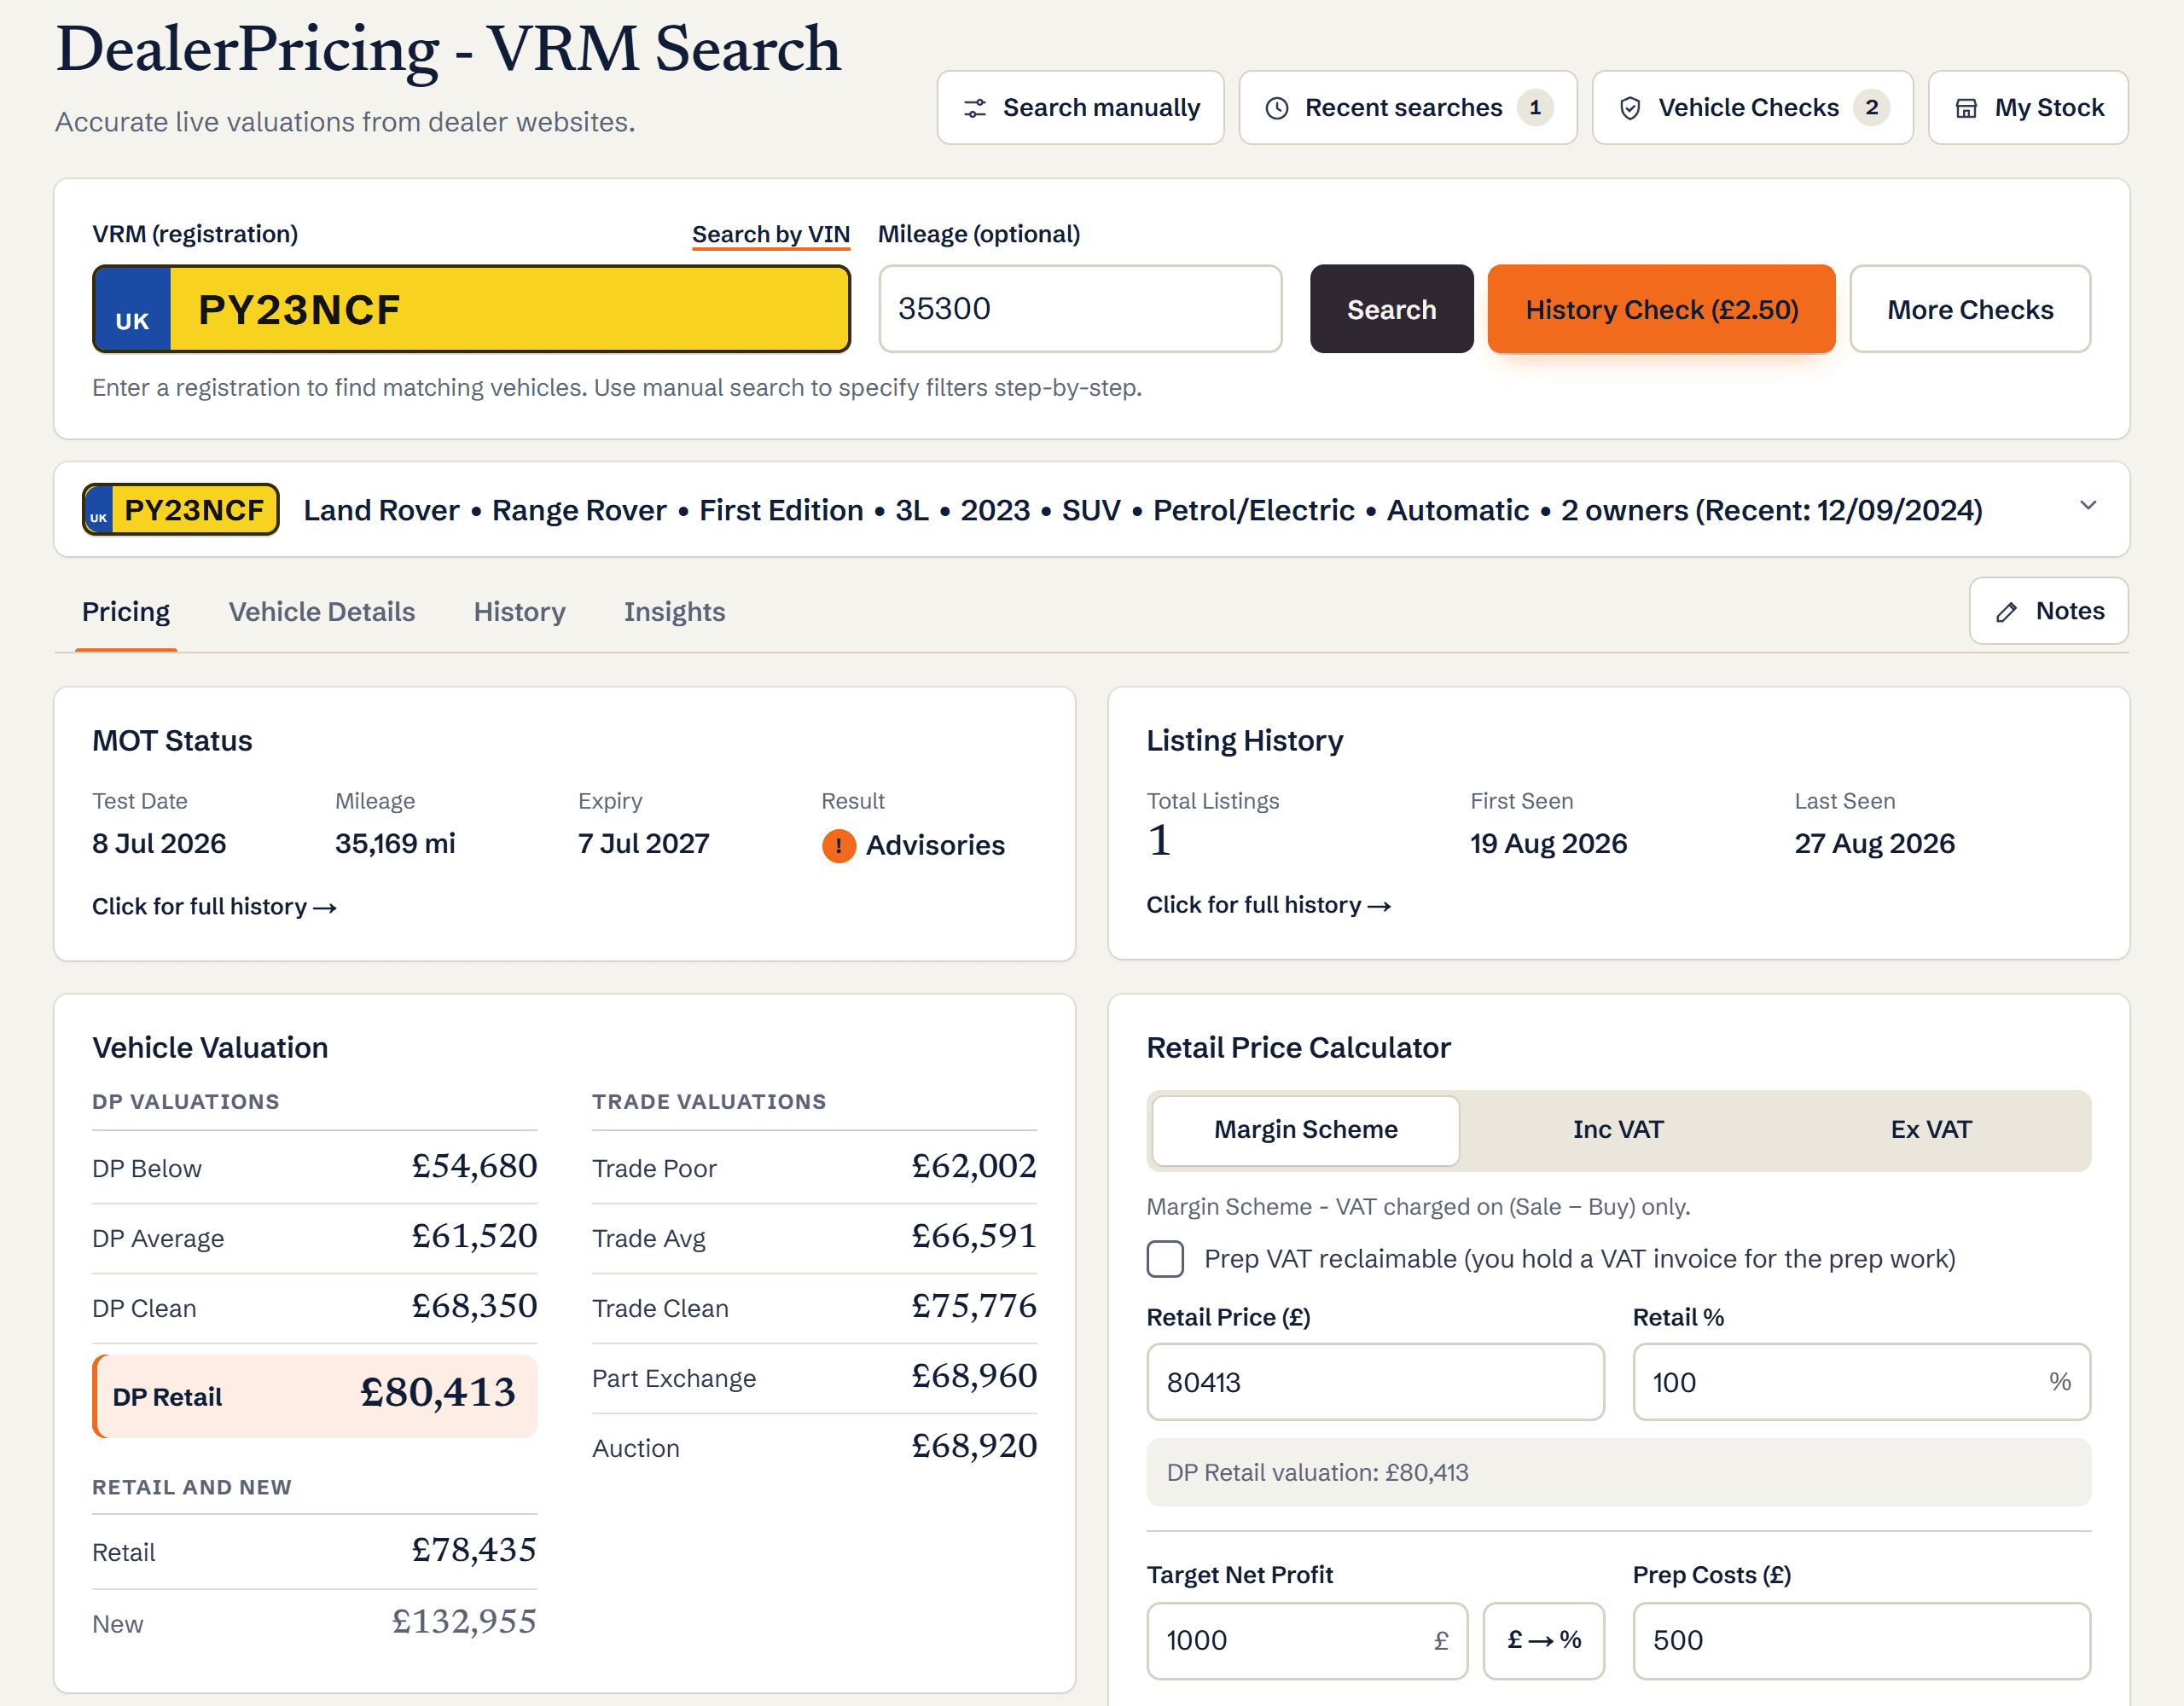The width and height of the screenshot is (2184, 1706).
Task: Click the Vehicle Checks count badge 2
Action: [x=1870, y=107]
